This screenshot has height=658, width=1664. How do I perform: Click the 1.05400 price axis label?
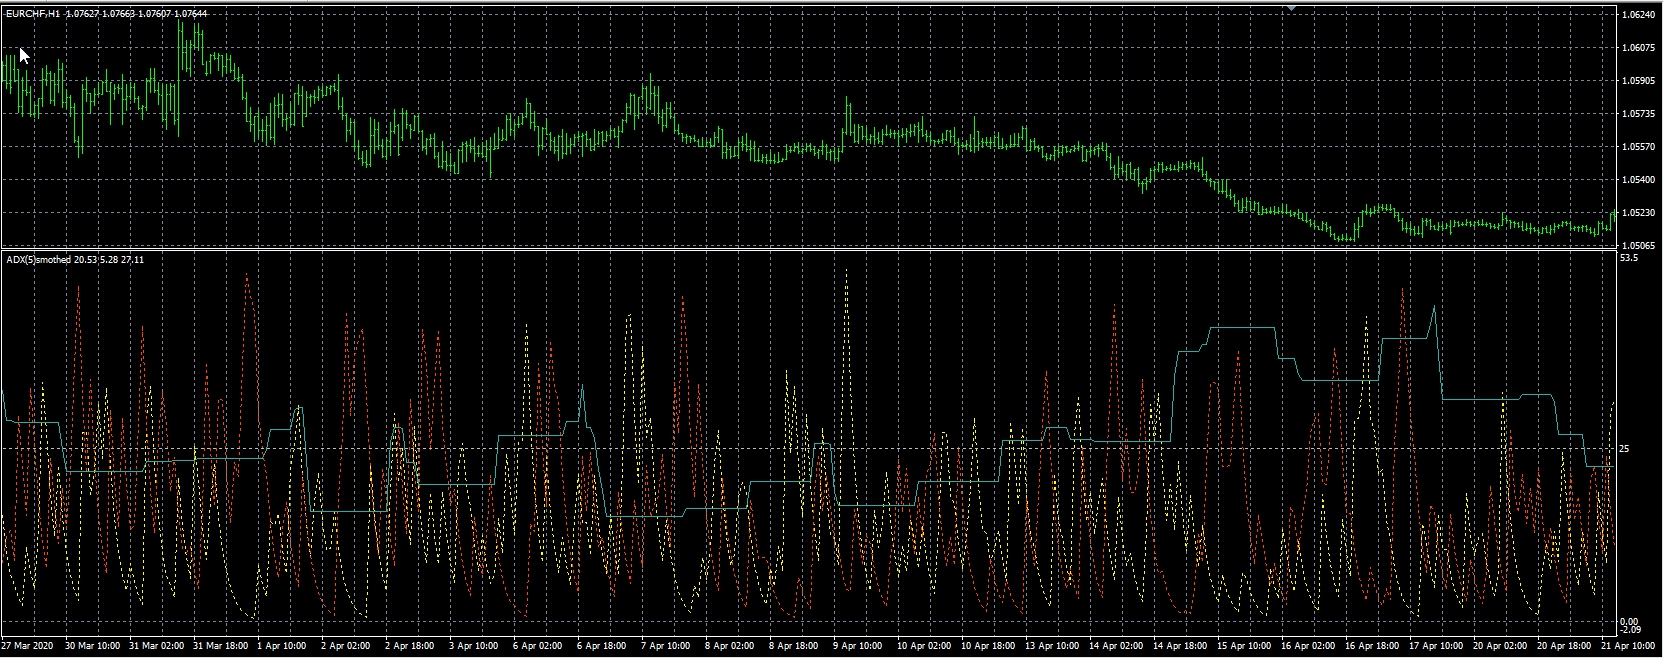click(1640, 180)
